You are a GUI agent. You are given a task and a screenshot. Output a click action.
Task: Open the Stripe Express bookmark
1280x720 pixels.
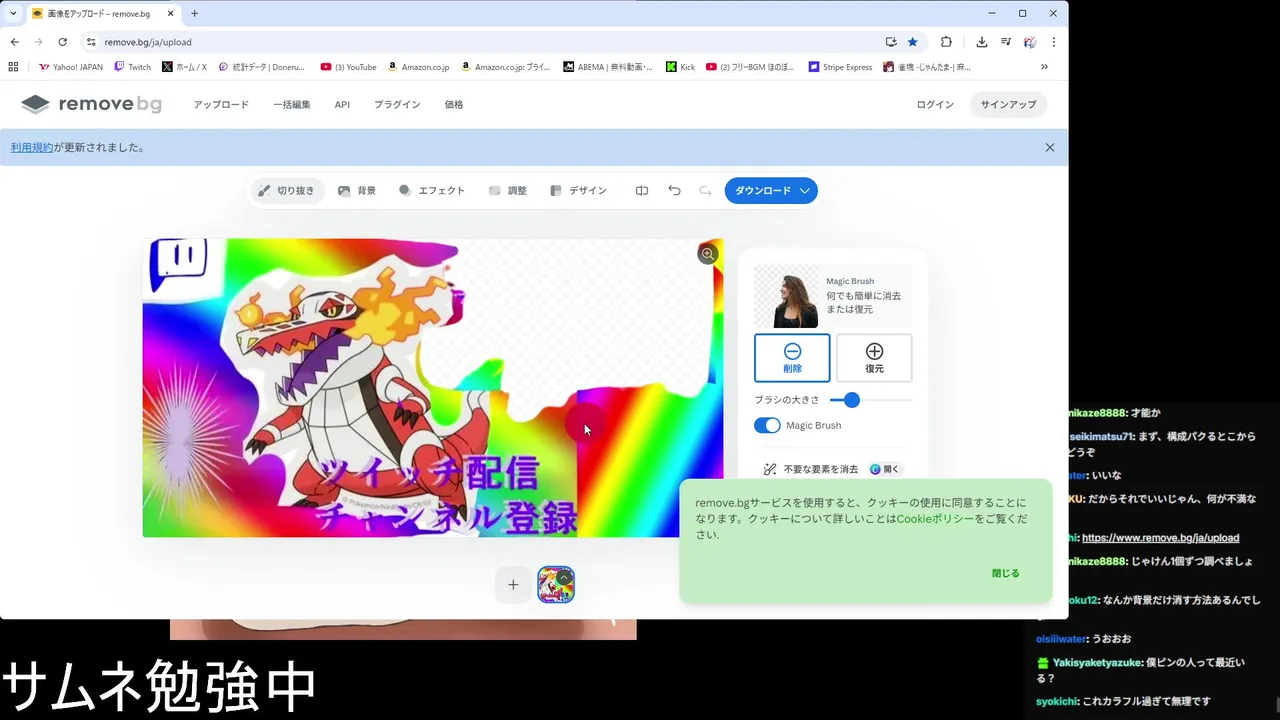point(840,67)
